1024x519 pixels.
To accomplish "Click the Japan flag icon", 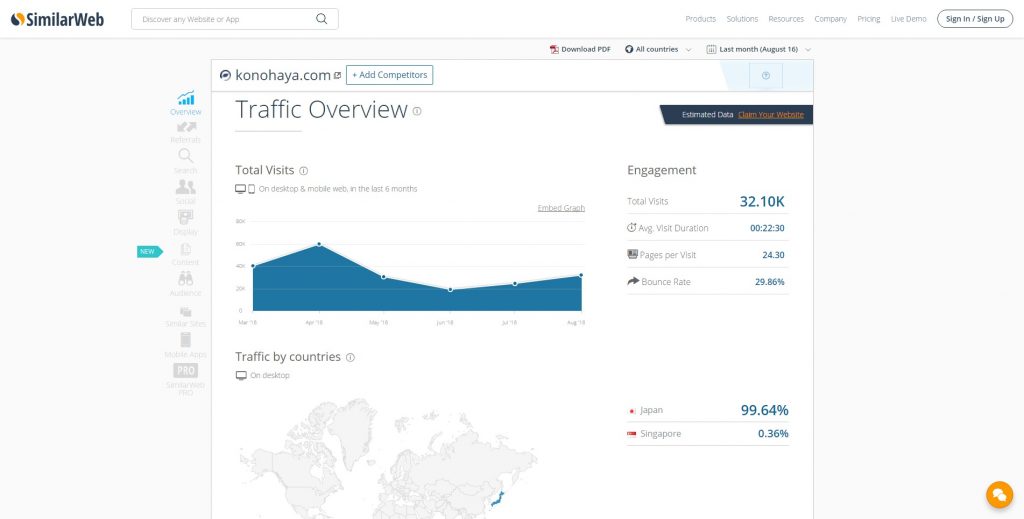I will (x=632, y=411).
